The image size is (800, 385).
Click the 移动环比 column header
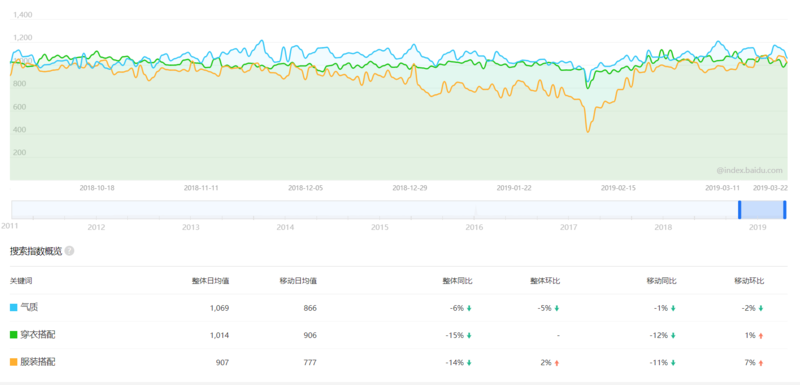[x=749, y=280]
